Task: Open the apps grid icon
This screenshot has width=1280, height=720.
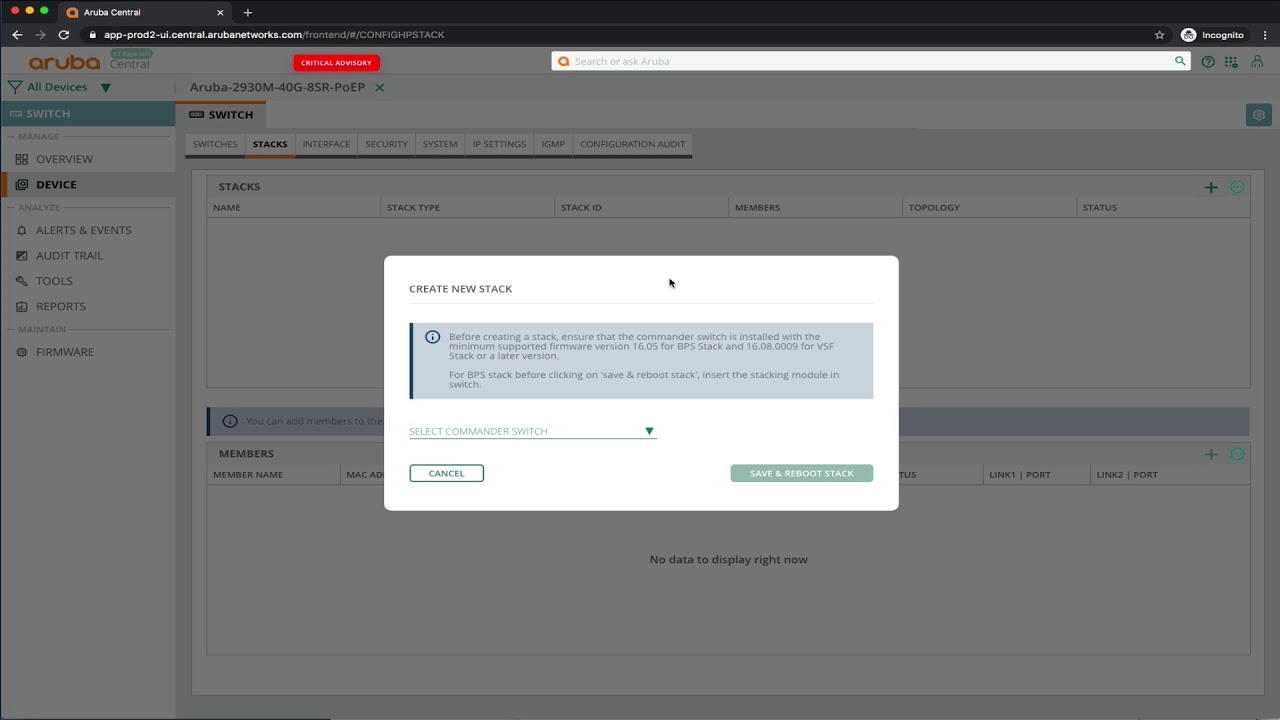Action: (1230, 62)
